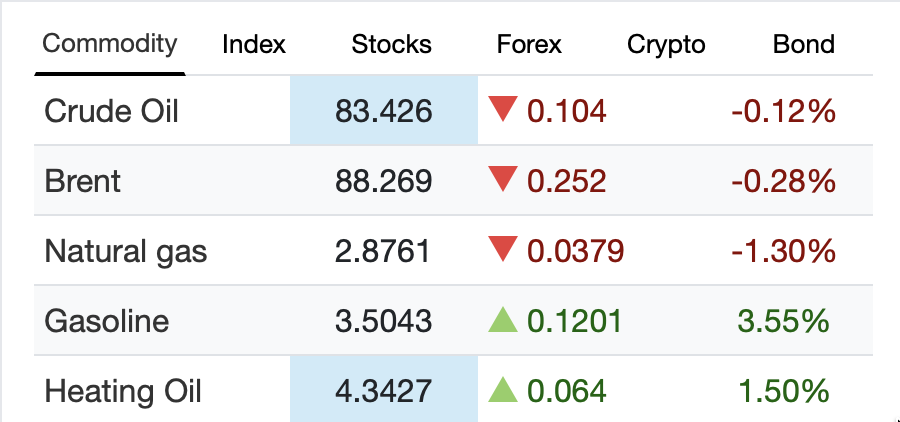Viewport: 900px width, 422px height.
Task: Click the Crude Oil price 83.426
Action: 383,111
